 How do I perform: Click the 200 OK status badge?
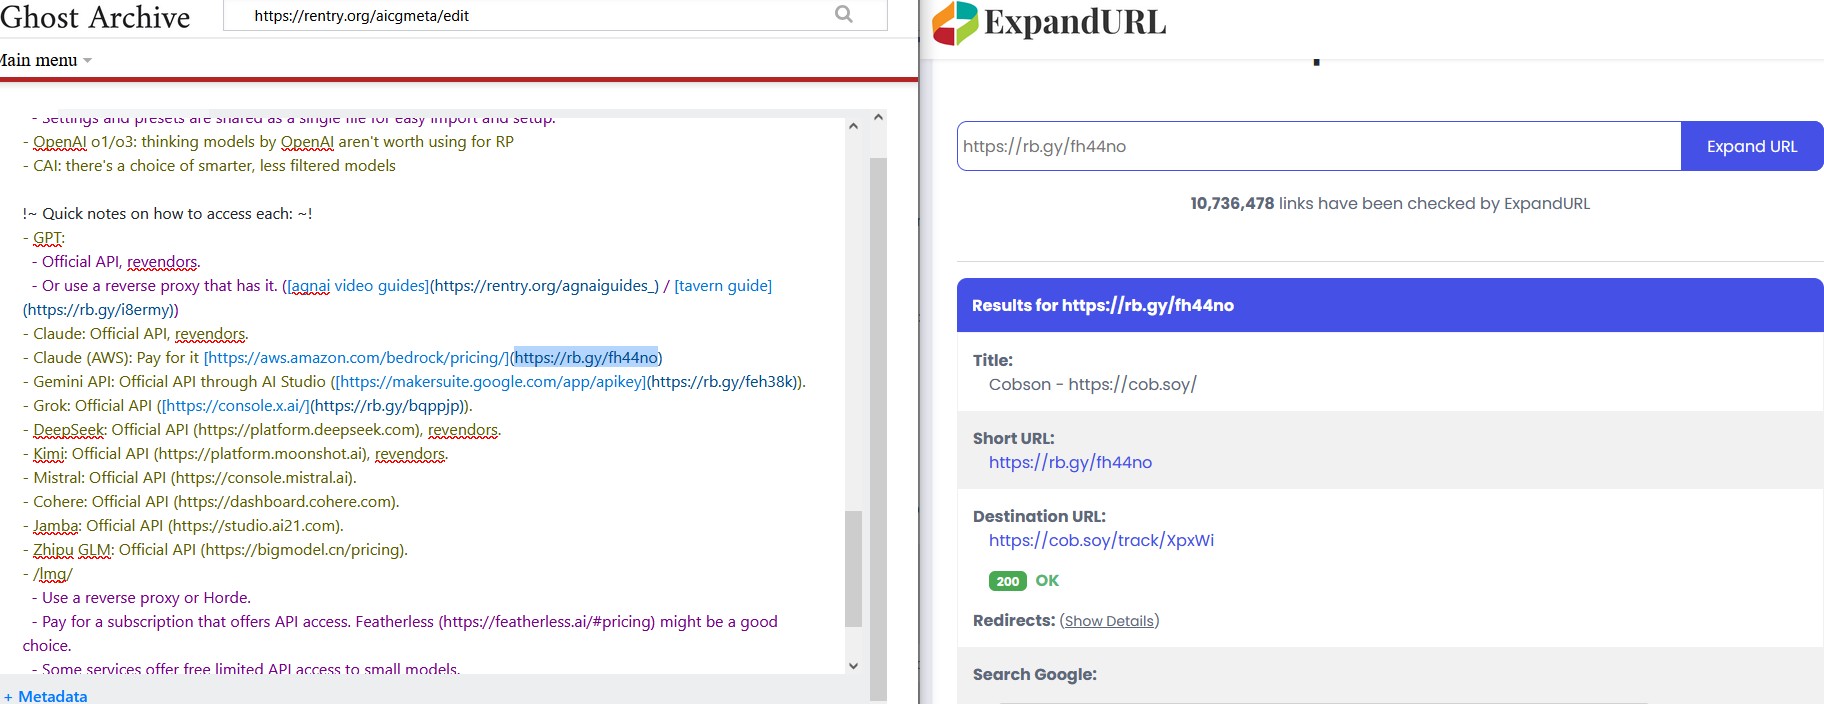tap(1024, 581)
